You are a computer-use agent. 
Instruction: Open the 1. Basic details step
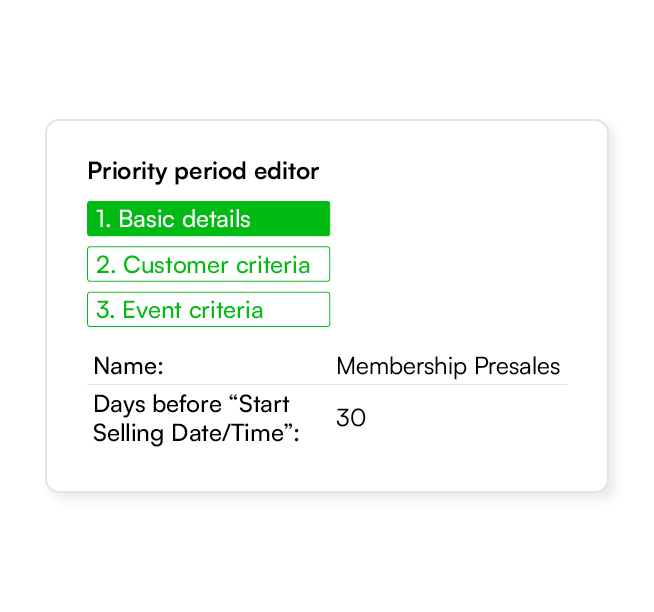tap(209, 219)
